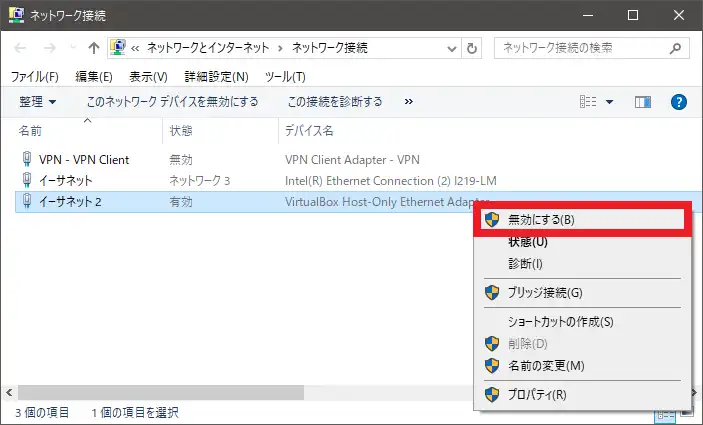
Task: Open view options dropdown arrow
Action: point(609,102)
